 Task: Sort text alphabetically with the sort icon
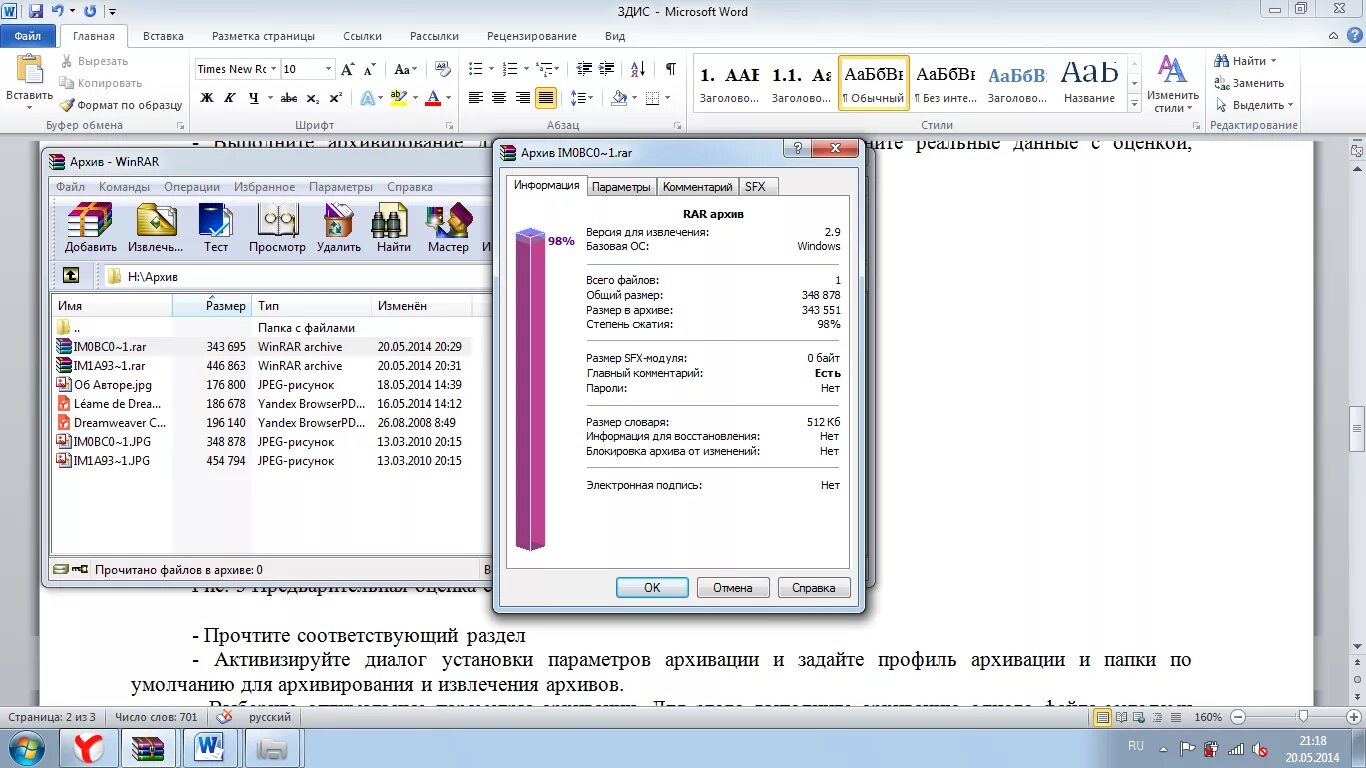click(636, 69)
